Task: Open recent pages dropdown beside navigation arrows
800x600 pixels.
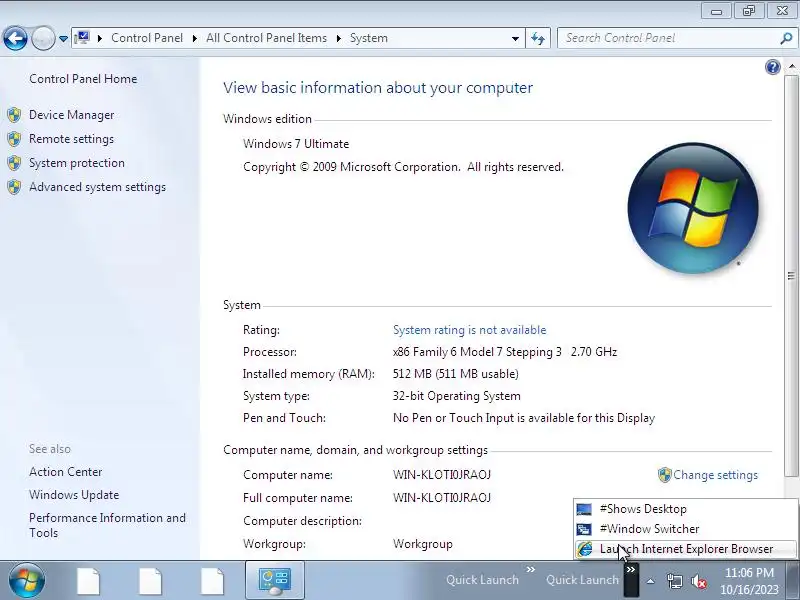Action: pos(63,39)
